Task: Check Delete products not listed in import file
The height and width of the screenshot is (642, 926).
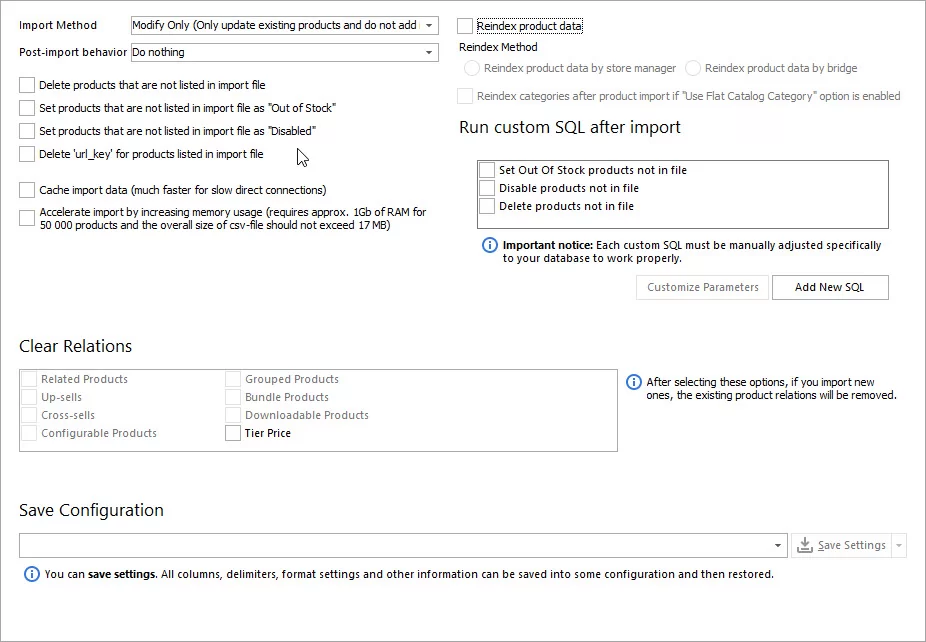Action: point(27,85)
